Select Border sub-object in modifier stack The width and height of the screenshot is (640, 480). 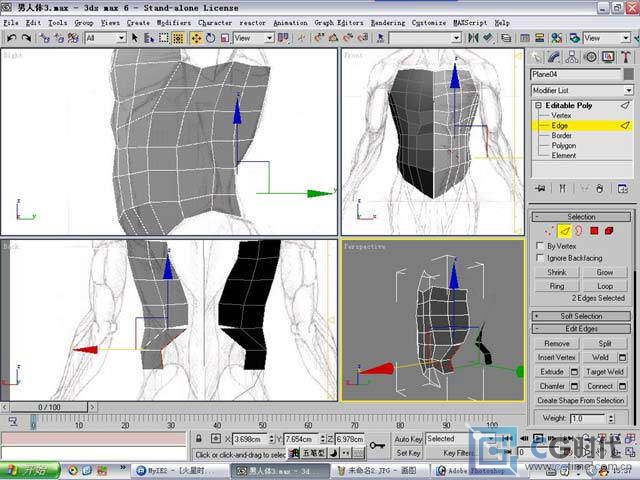(562, 136)
